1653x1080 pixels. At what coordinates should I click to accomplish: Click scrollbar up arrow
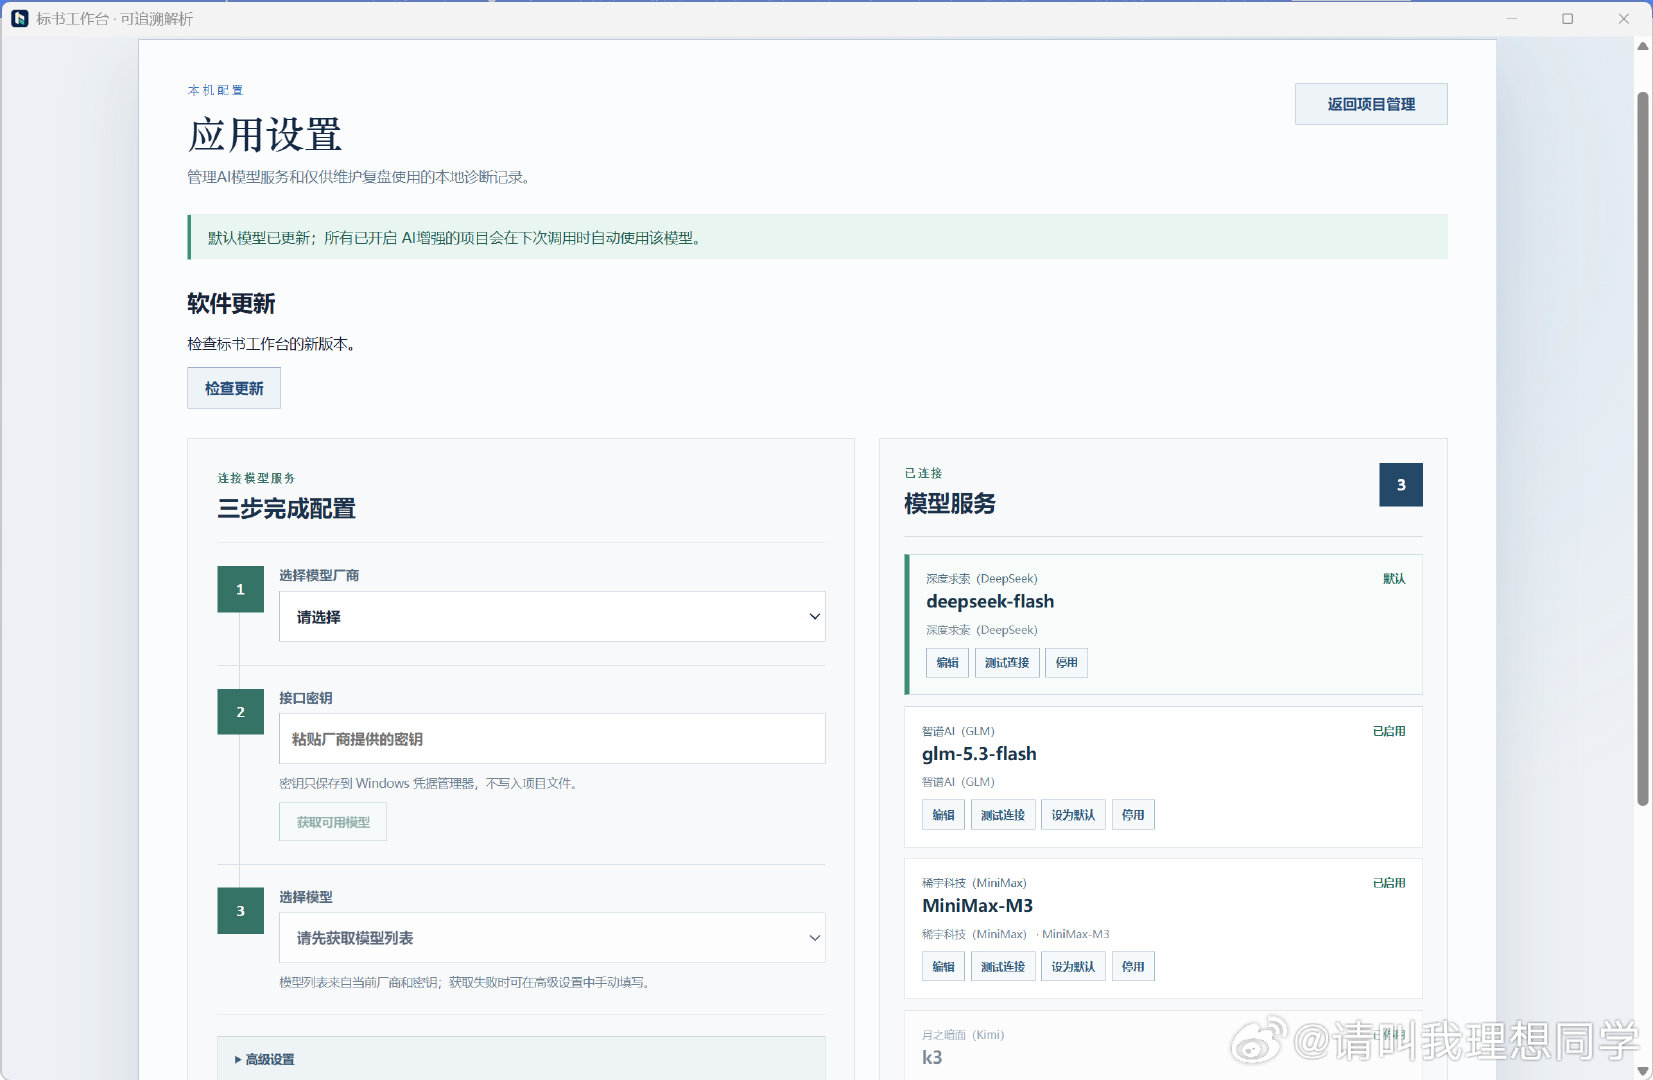click(1642, 46)
